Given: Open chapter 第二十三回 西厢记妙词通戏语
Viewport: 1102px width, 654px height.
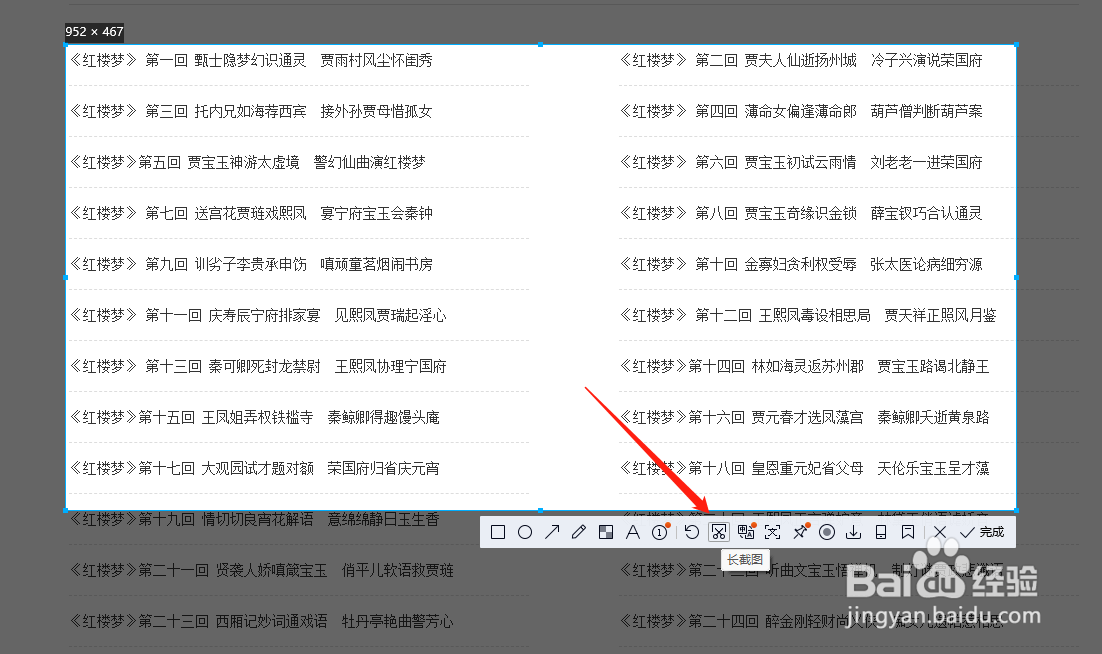Looking at the screenshot, I should coord(261,621).
